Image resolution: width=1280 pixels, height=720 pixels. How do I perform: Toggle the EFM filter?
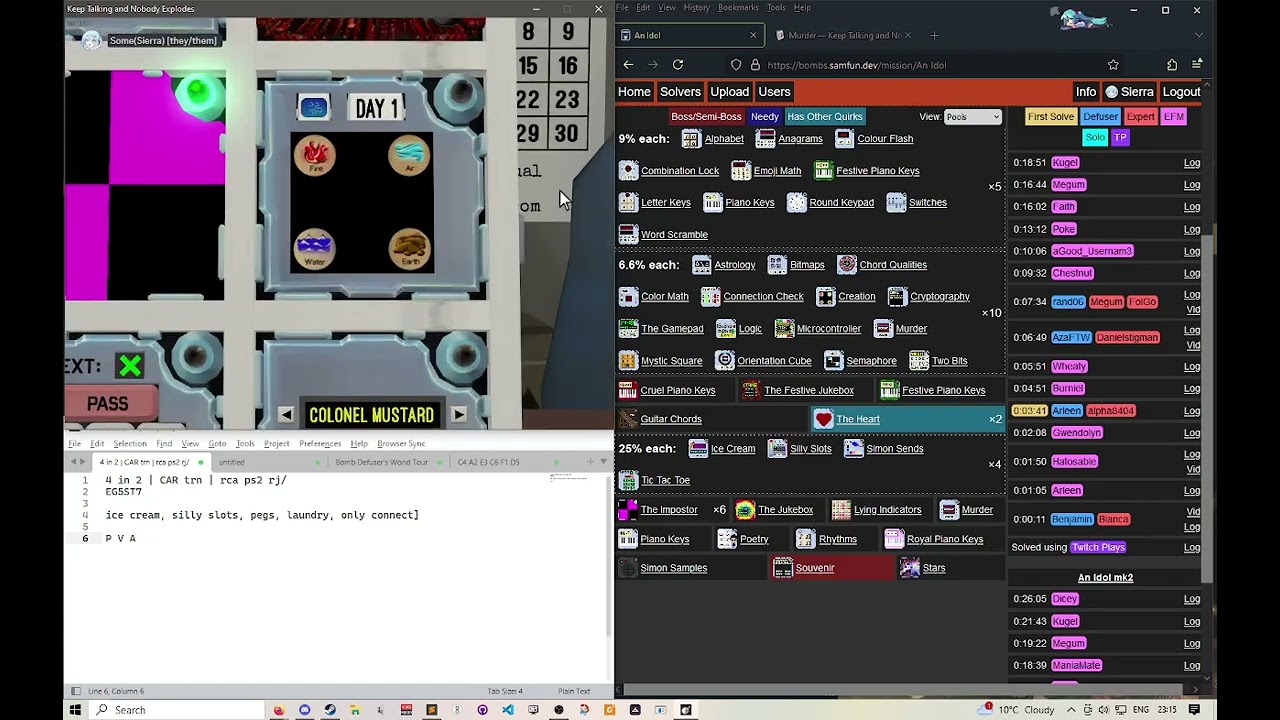tap(1174, 117)
